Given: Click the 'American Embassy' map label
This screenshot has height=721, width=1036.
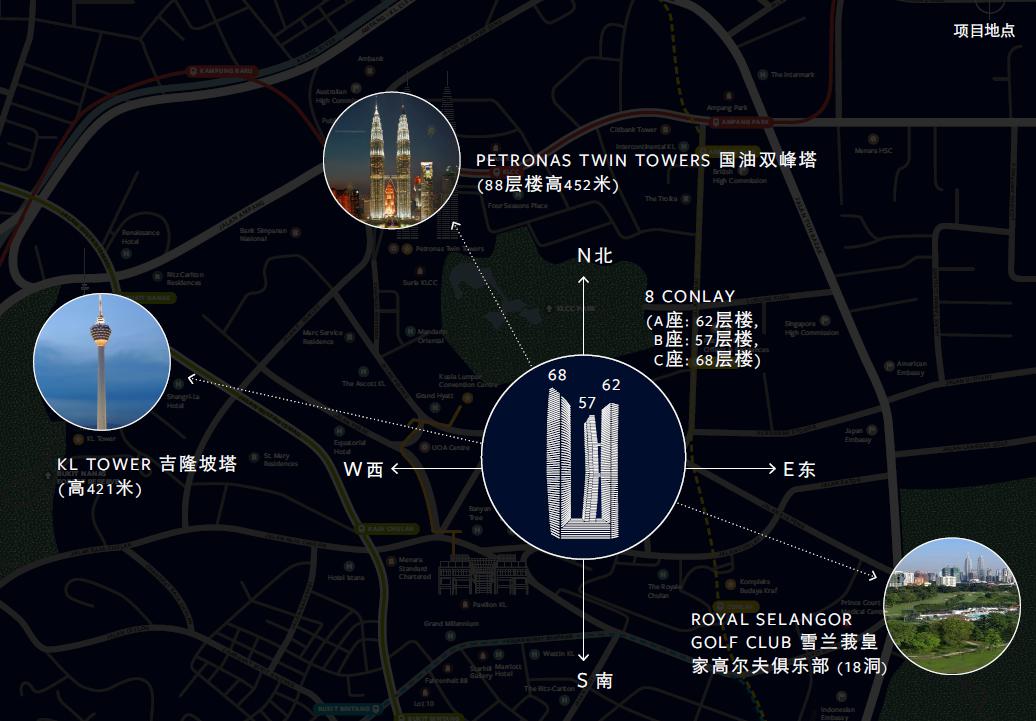Looking at the screenshot, I should 911,368.
